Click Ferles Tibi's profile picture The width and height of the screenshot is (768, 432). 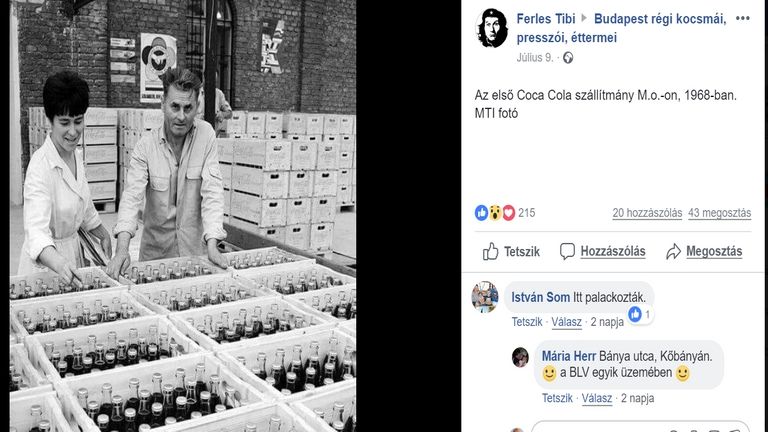click(492, 27)
